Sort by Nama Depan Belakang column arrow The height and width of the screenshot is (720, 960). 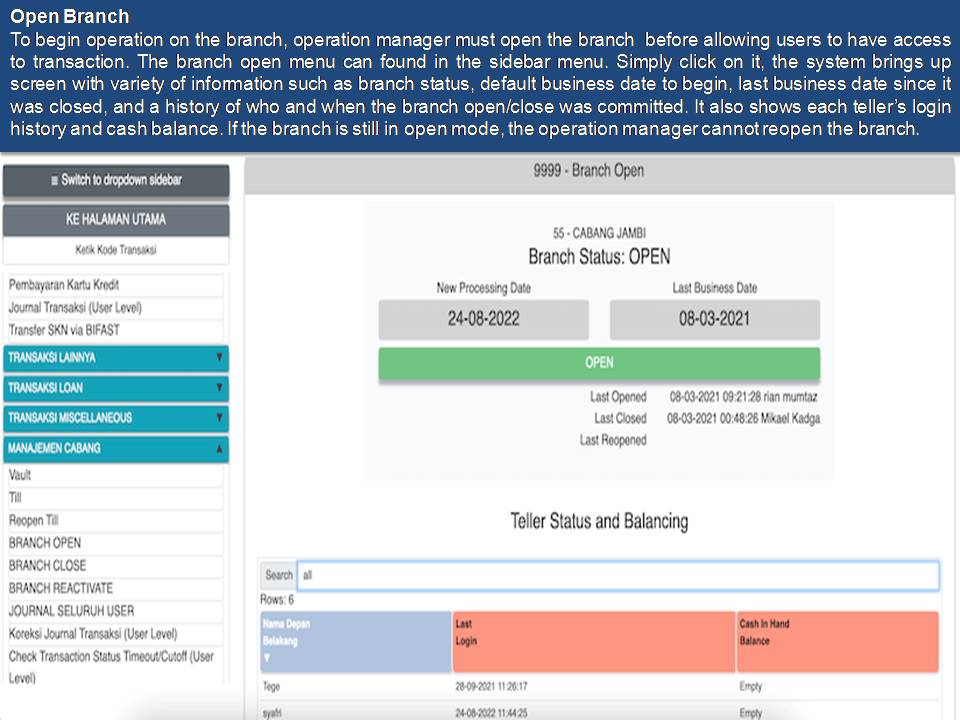click(267, 658)
